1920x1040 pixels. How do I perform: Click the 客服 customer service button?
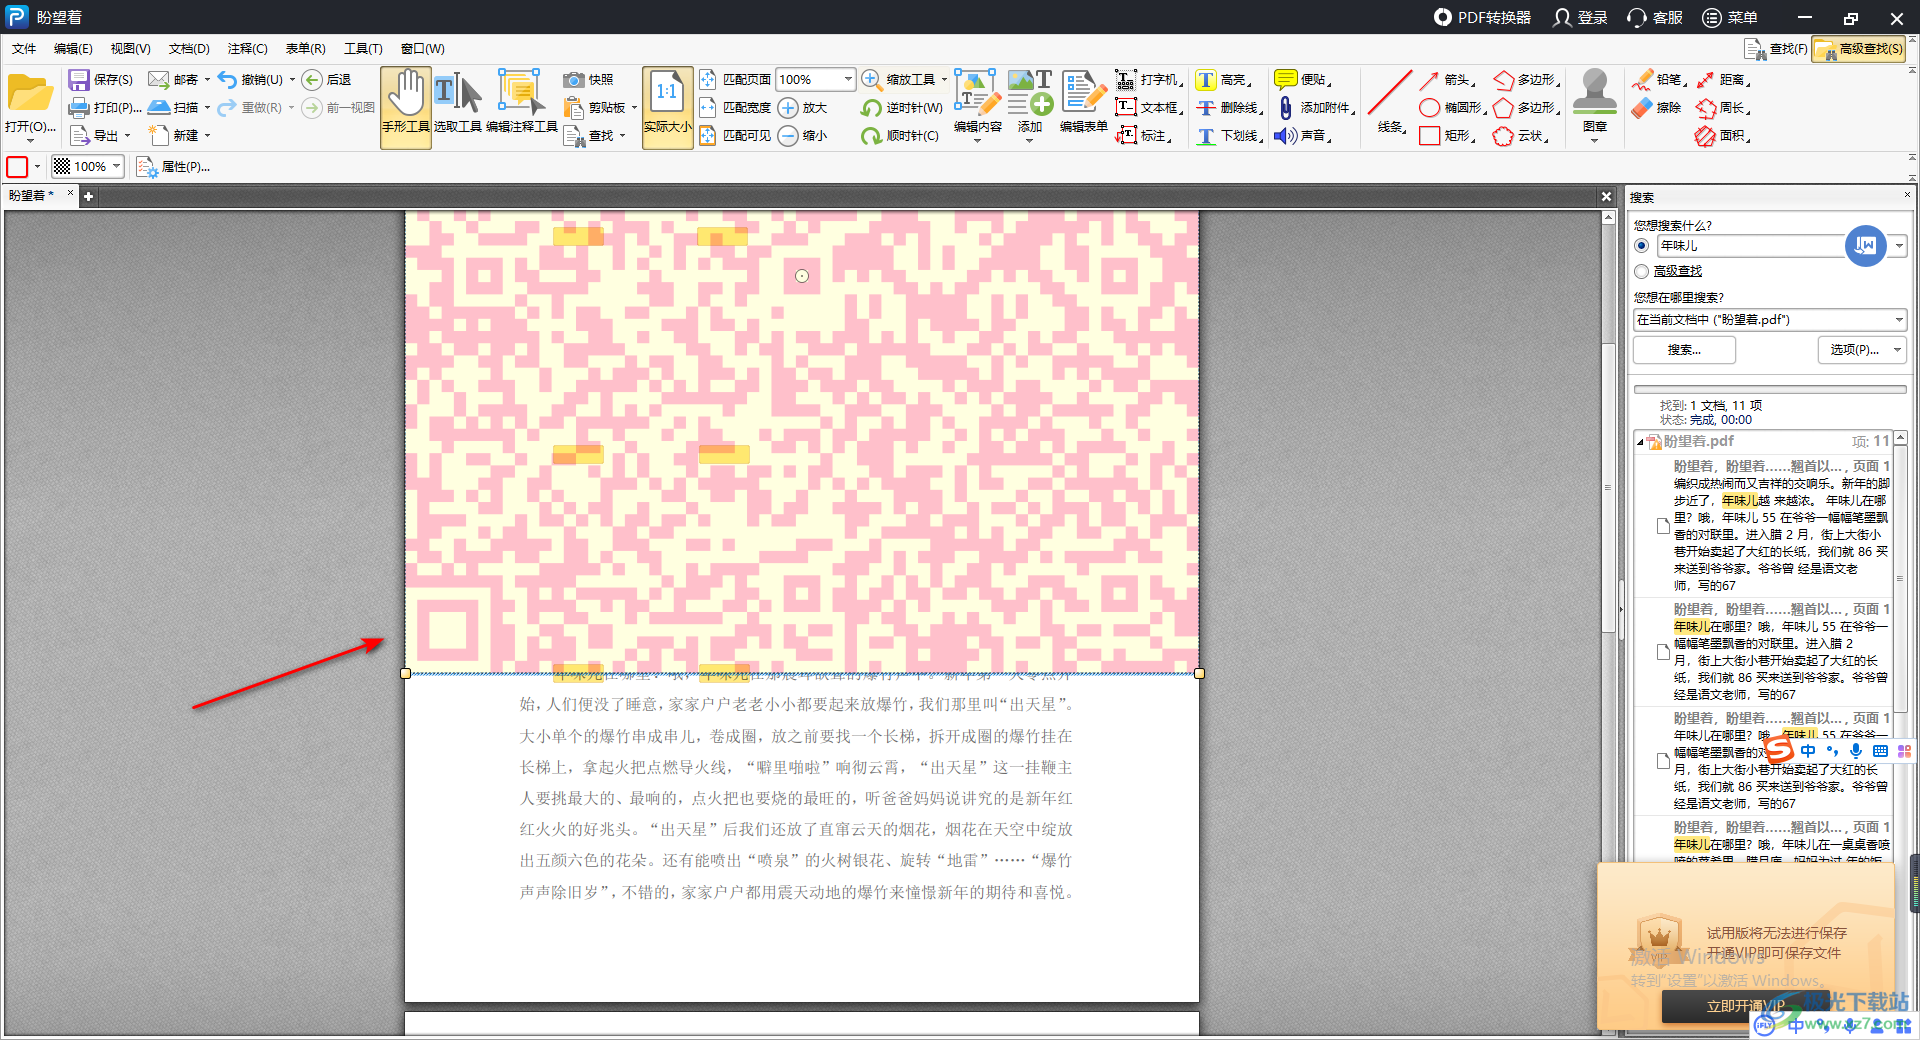(1654, 17)
